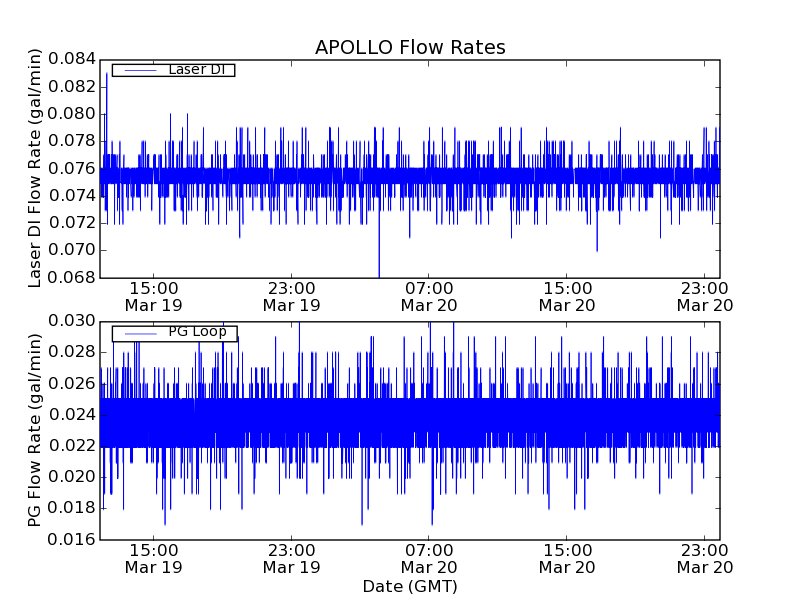Image resolution: width=800 pixels, height=600 pixels.
Task: Click '15:00 Mar 20' under the PG Loop plot
Action: point(567,559)
